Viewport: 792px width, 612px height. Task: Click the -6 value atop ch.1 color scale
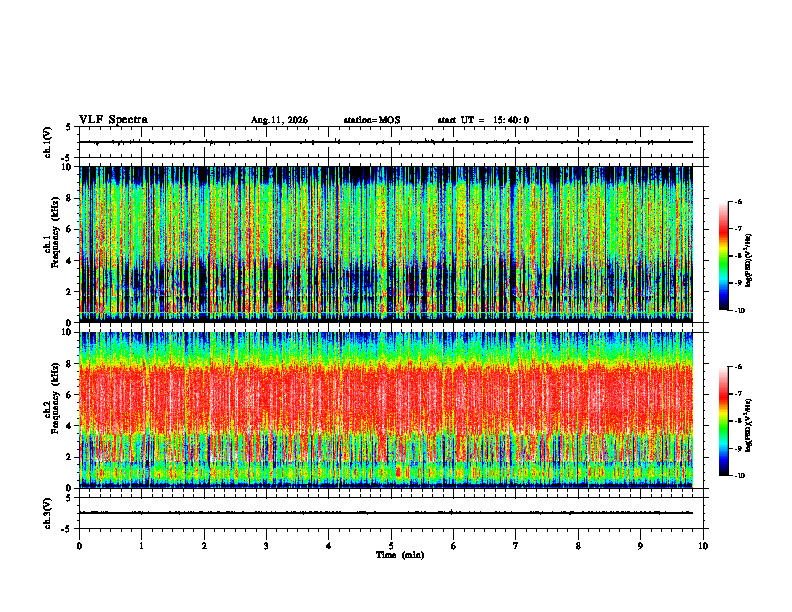(739, 201)
